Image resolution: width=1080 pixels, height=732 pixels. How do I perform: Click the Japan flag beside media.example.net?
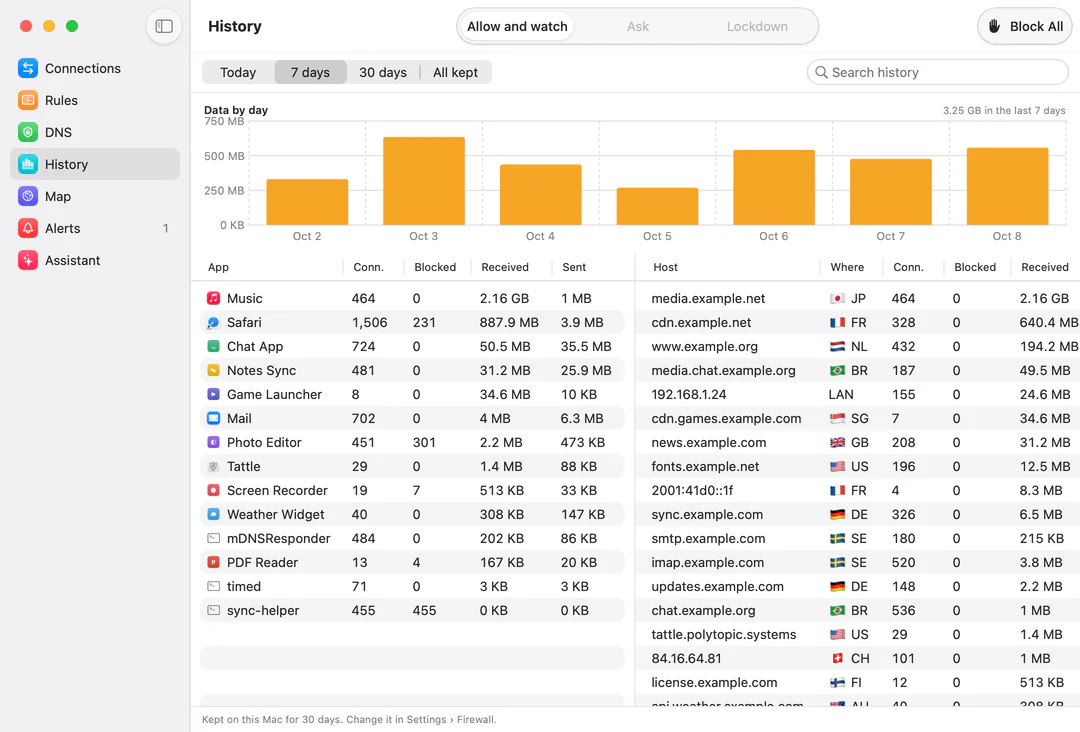[838, 298]
